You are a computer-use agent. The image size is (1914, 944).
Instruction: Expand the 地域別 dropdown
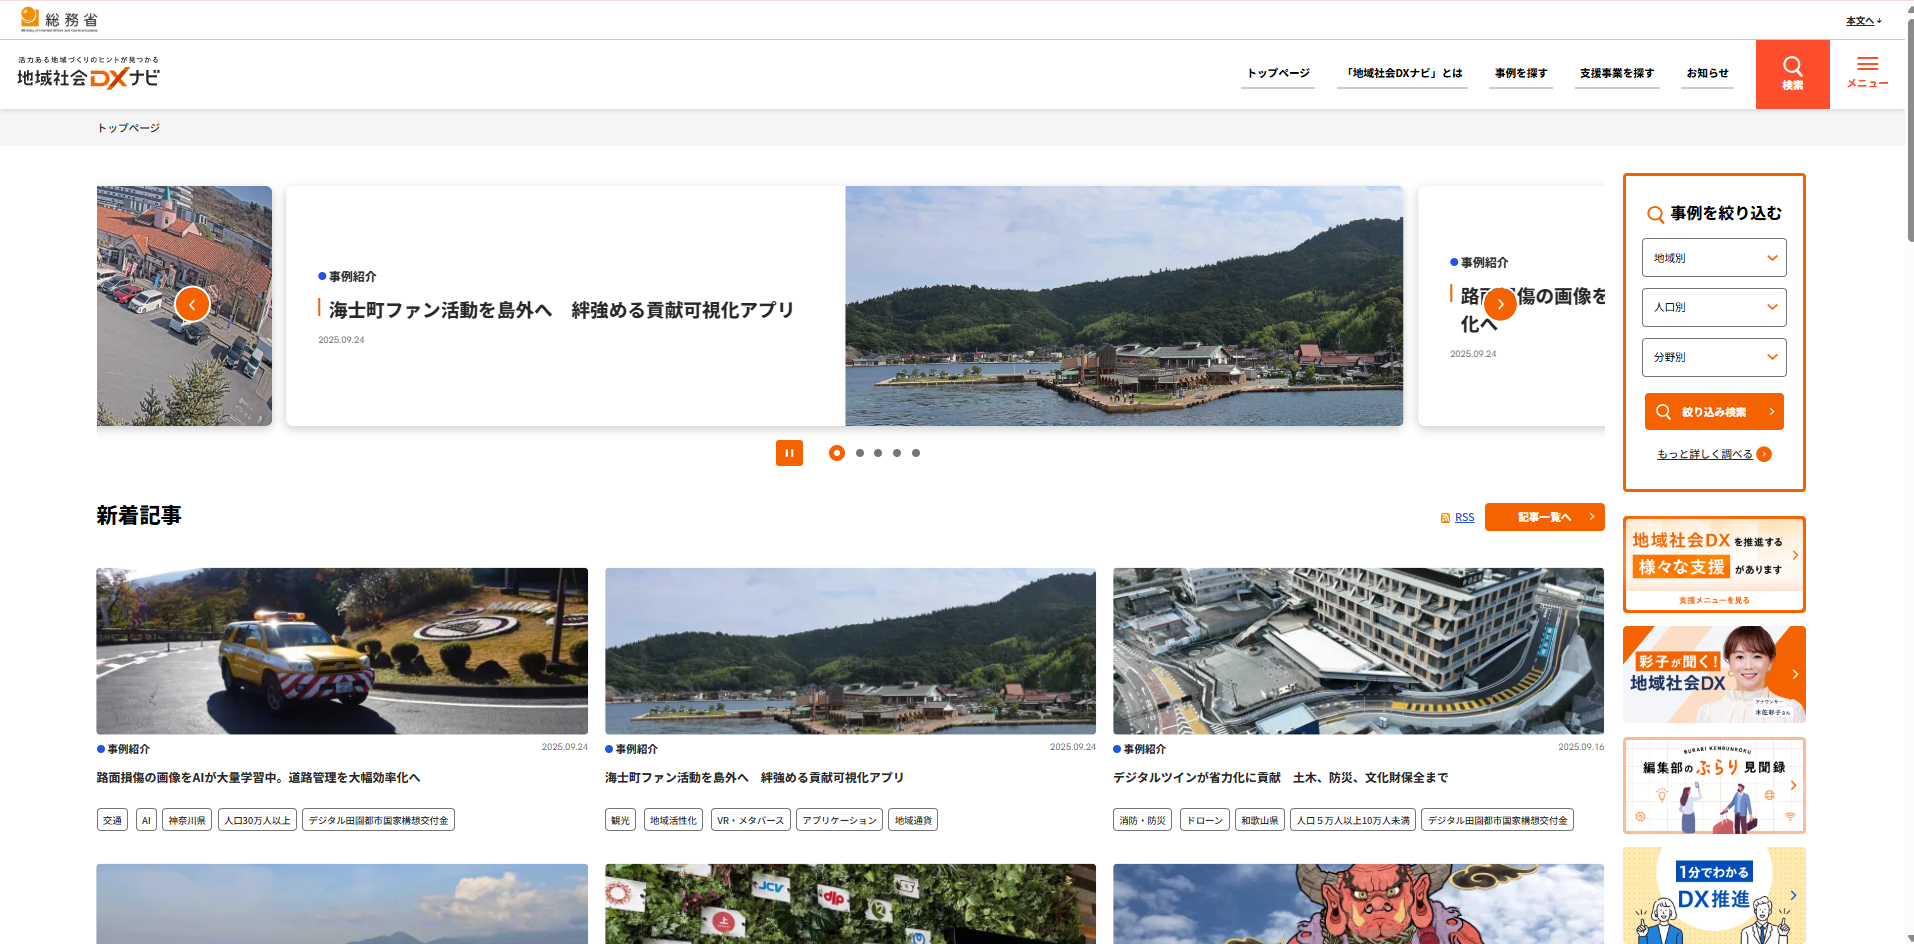coord(1713,258)
